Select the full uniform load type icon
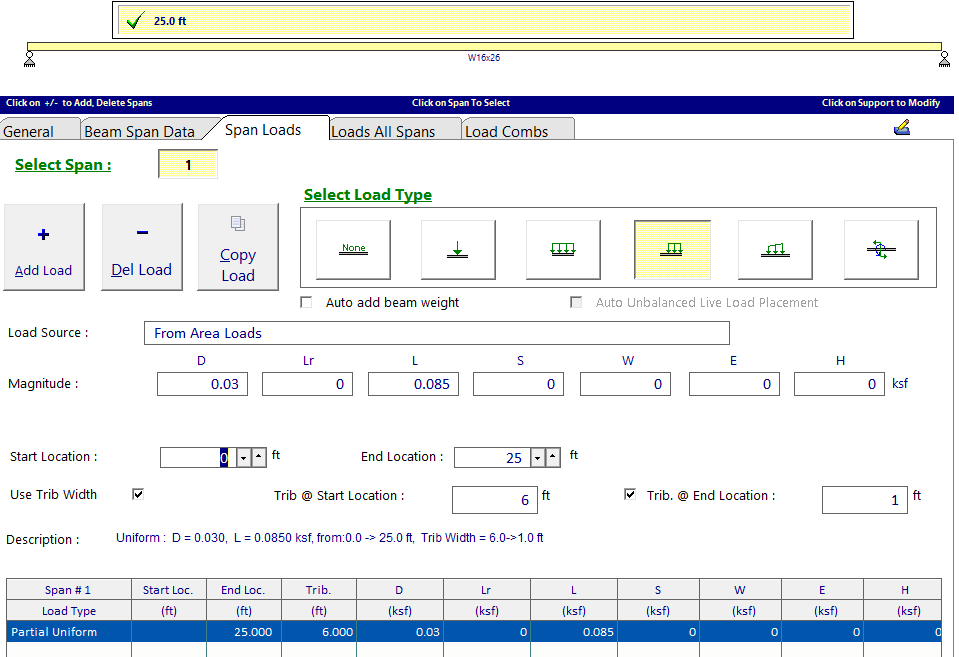The height and width of the screenshot is (657, 959). click(563, 250)
